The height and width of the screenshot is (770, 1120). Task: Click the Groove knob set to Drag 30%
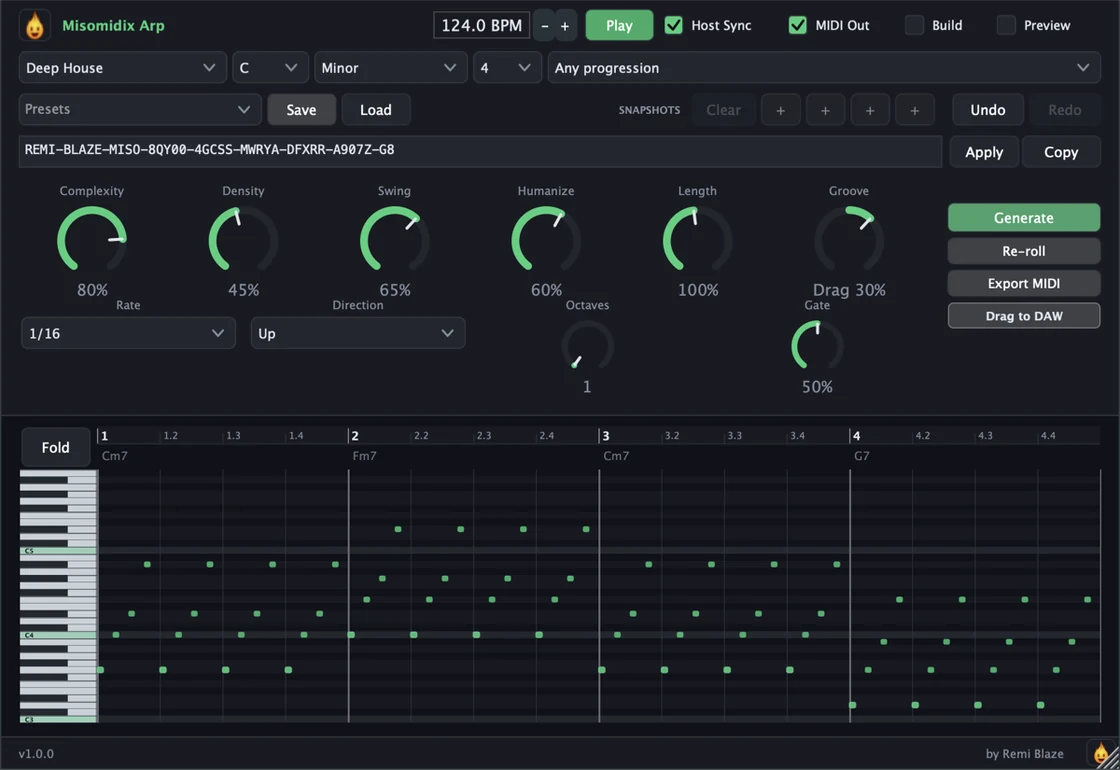849,241
